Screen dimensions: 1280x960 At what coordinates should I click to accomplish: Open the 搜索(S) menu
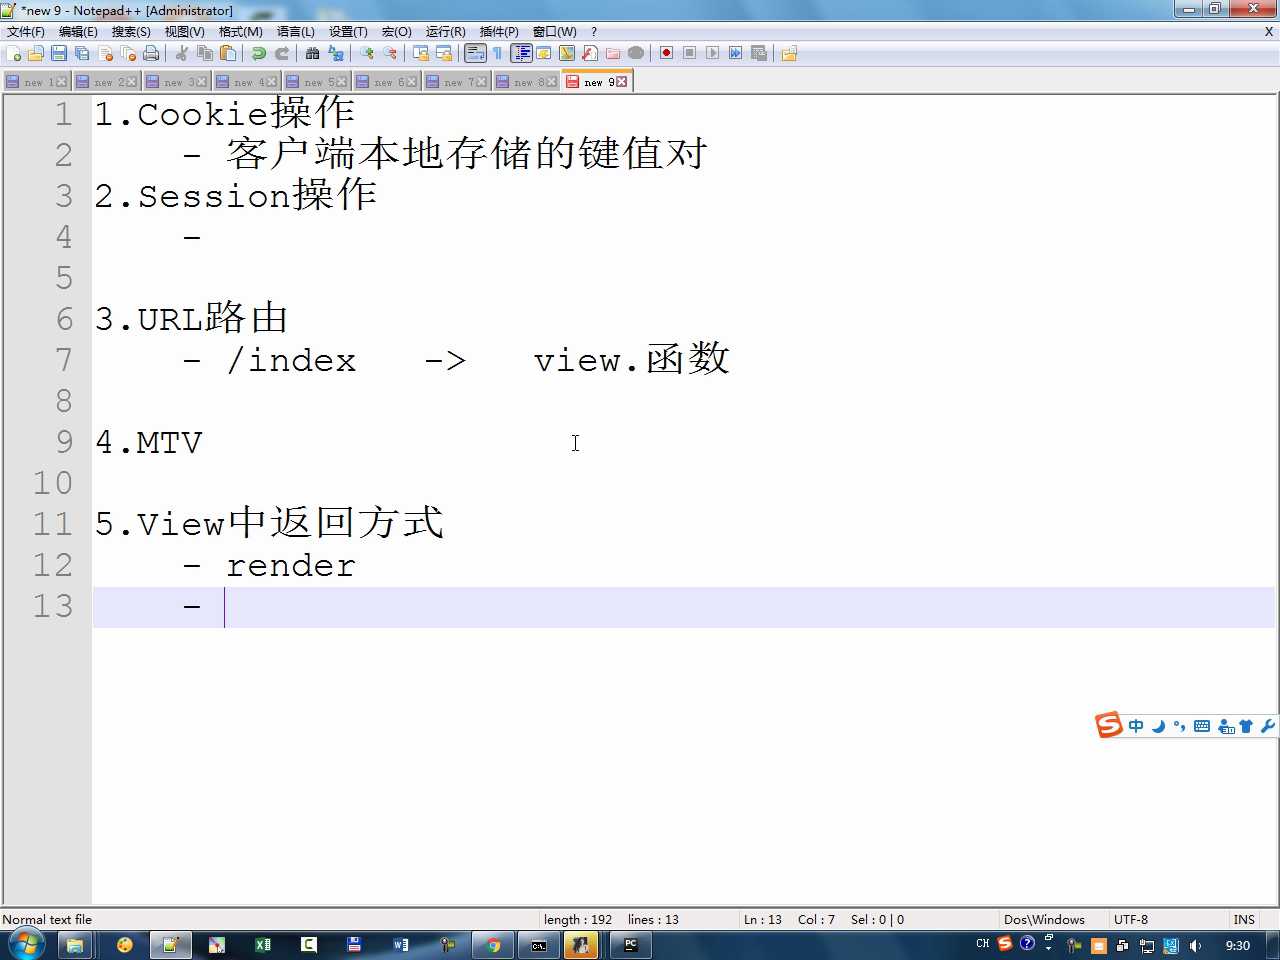(131, 32)
